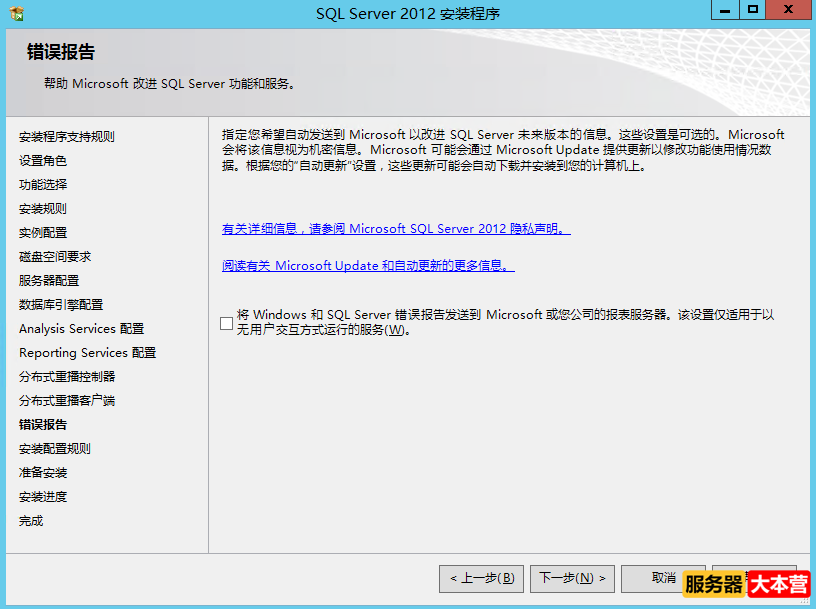Select the 完成 step in sidebar

tap(31, 521)
